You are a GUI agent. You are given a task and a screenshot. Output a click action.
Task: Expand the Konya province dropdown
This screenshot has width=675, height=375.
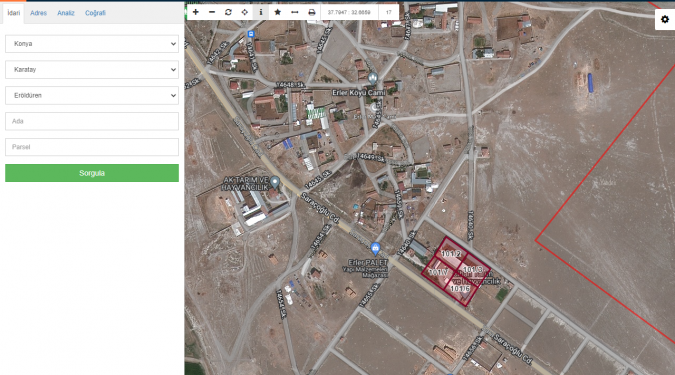pyautogui.click(x=92, y=44)
